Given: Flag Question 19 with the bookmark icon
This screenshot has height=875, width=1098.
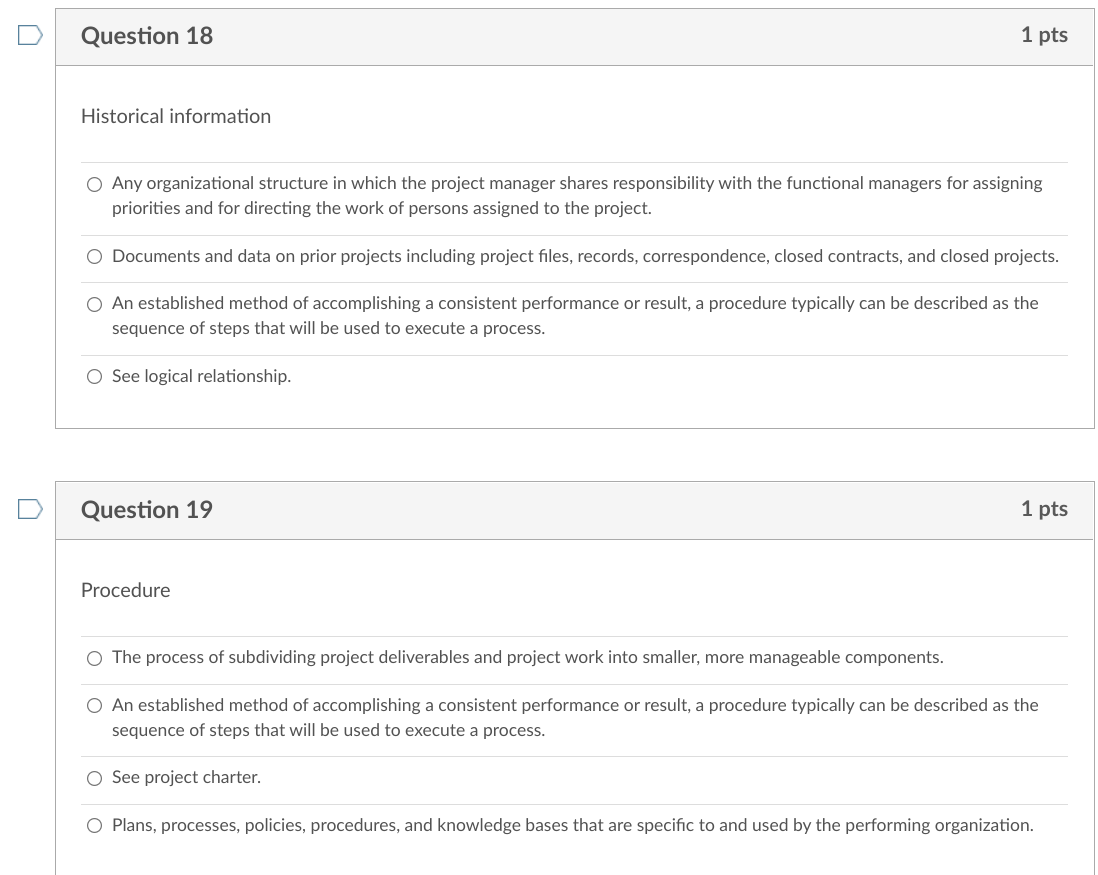Looking at the screenshot, I should pyautogui.click(x=28, y=507).
